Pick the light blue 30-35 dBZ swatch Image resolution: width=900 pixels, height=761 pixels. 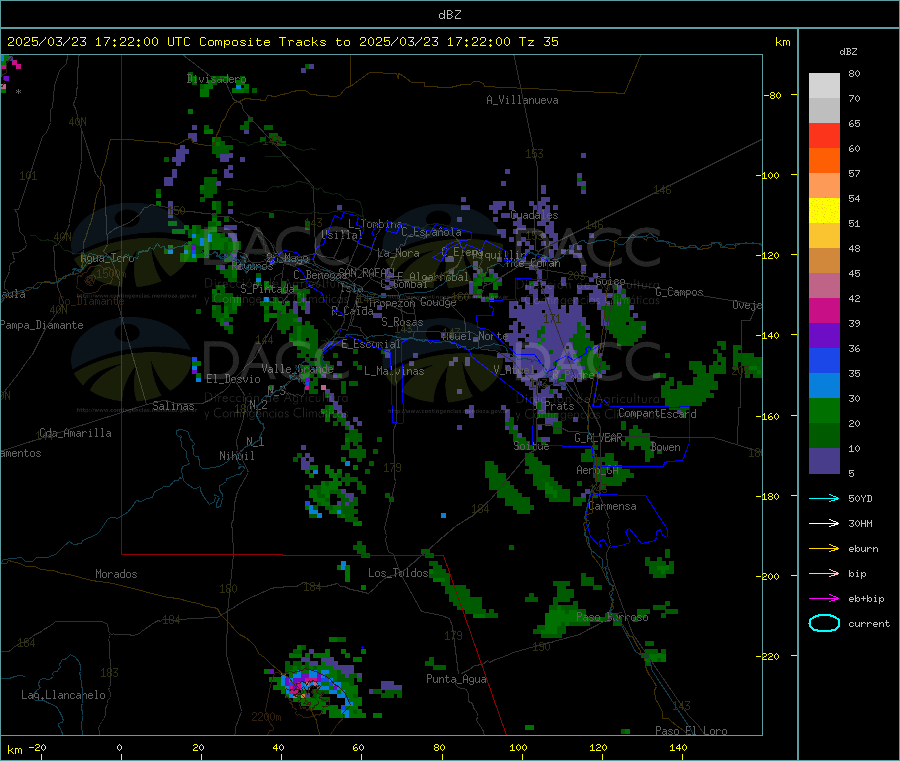(824, 386)
